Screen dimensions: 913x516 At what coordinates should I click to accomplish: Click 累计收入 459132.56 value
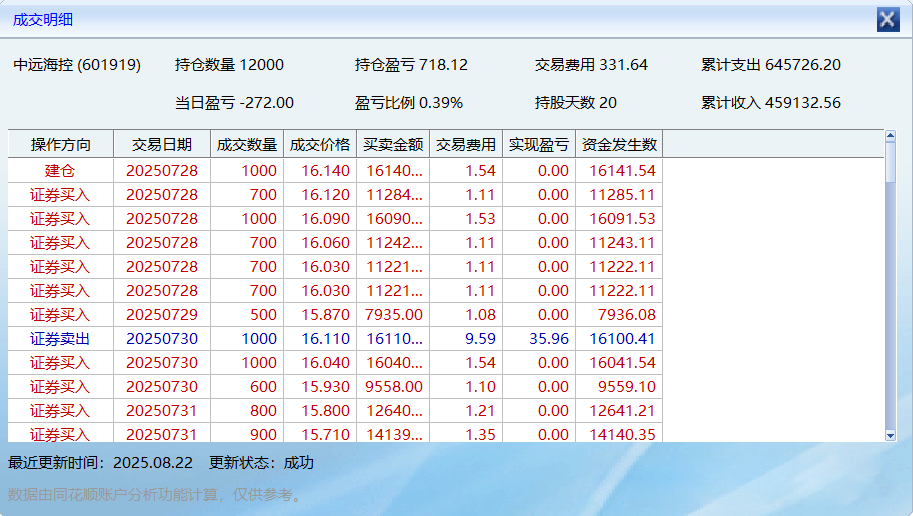coord(771,103)
